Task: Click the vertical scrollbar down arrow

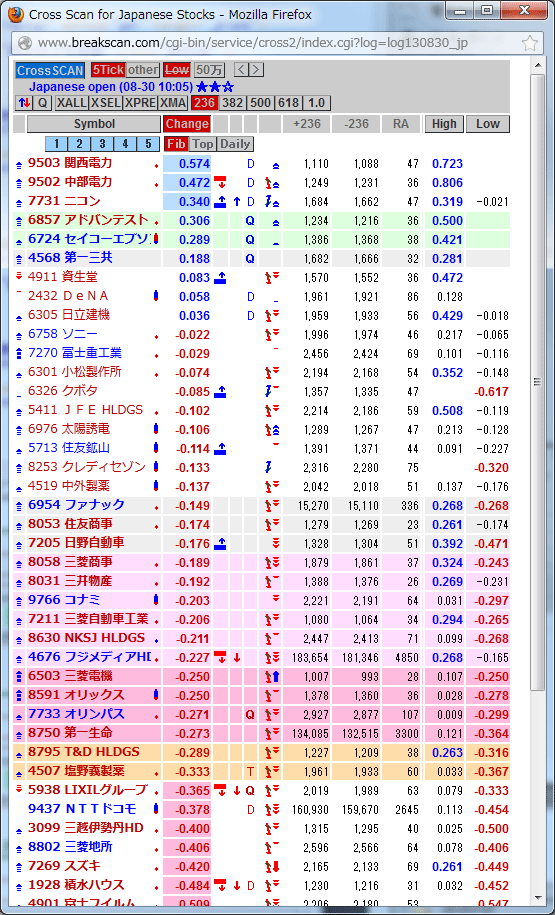Action: tap(537, 897)
